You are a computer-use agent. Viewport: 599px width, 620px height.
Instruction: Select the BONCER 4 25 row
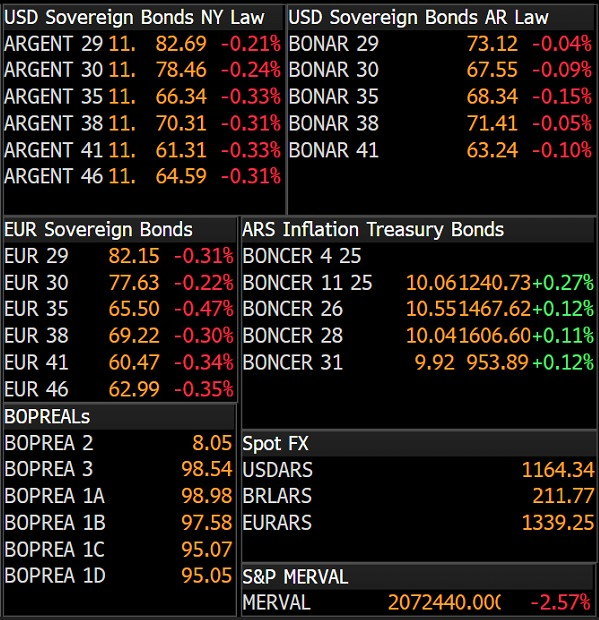(418, 256)
